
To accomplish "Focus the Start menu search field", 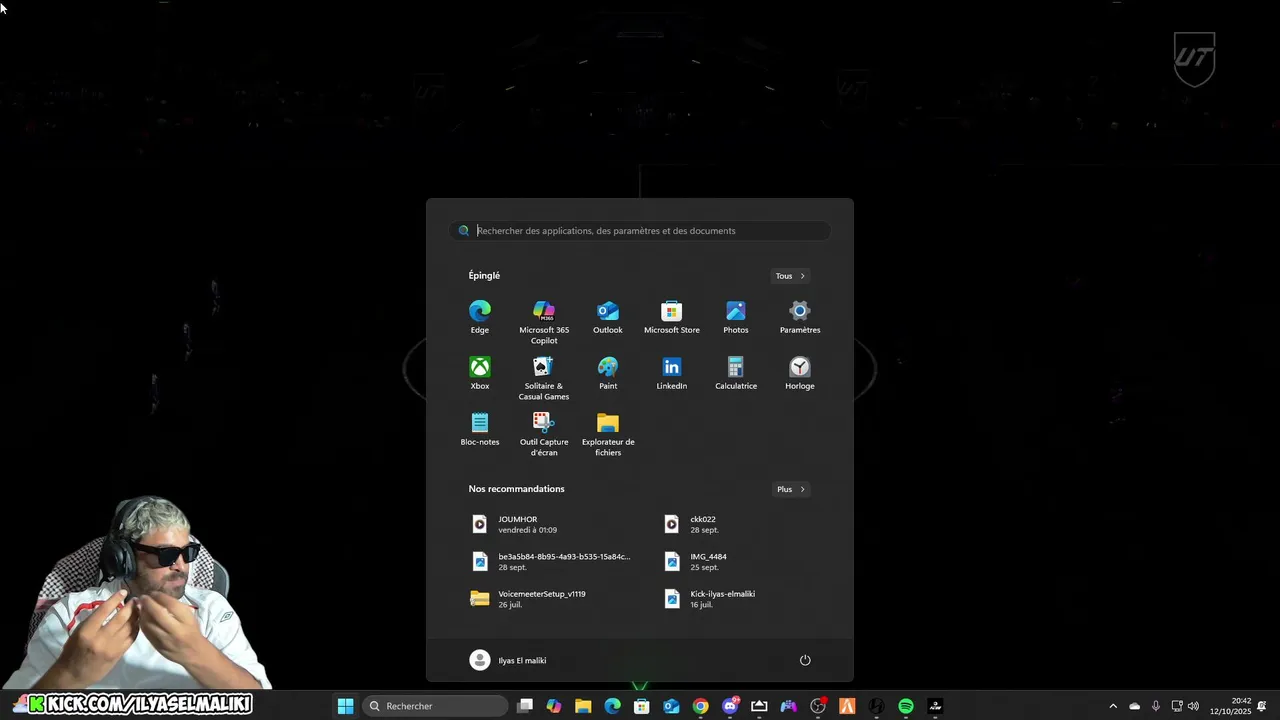I will tap(640, 231).
